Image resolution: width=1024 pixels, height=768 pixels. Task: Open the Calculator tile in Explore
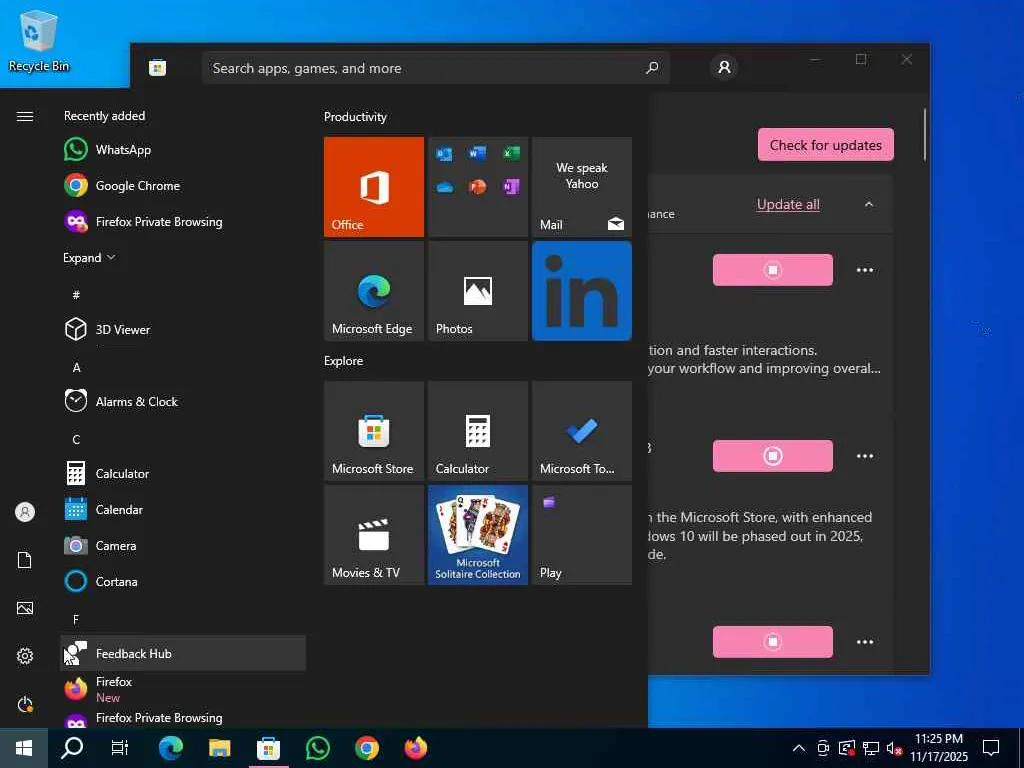[x=478, y=431]
